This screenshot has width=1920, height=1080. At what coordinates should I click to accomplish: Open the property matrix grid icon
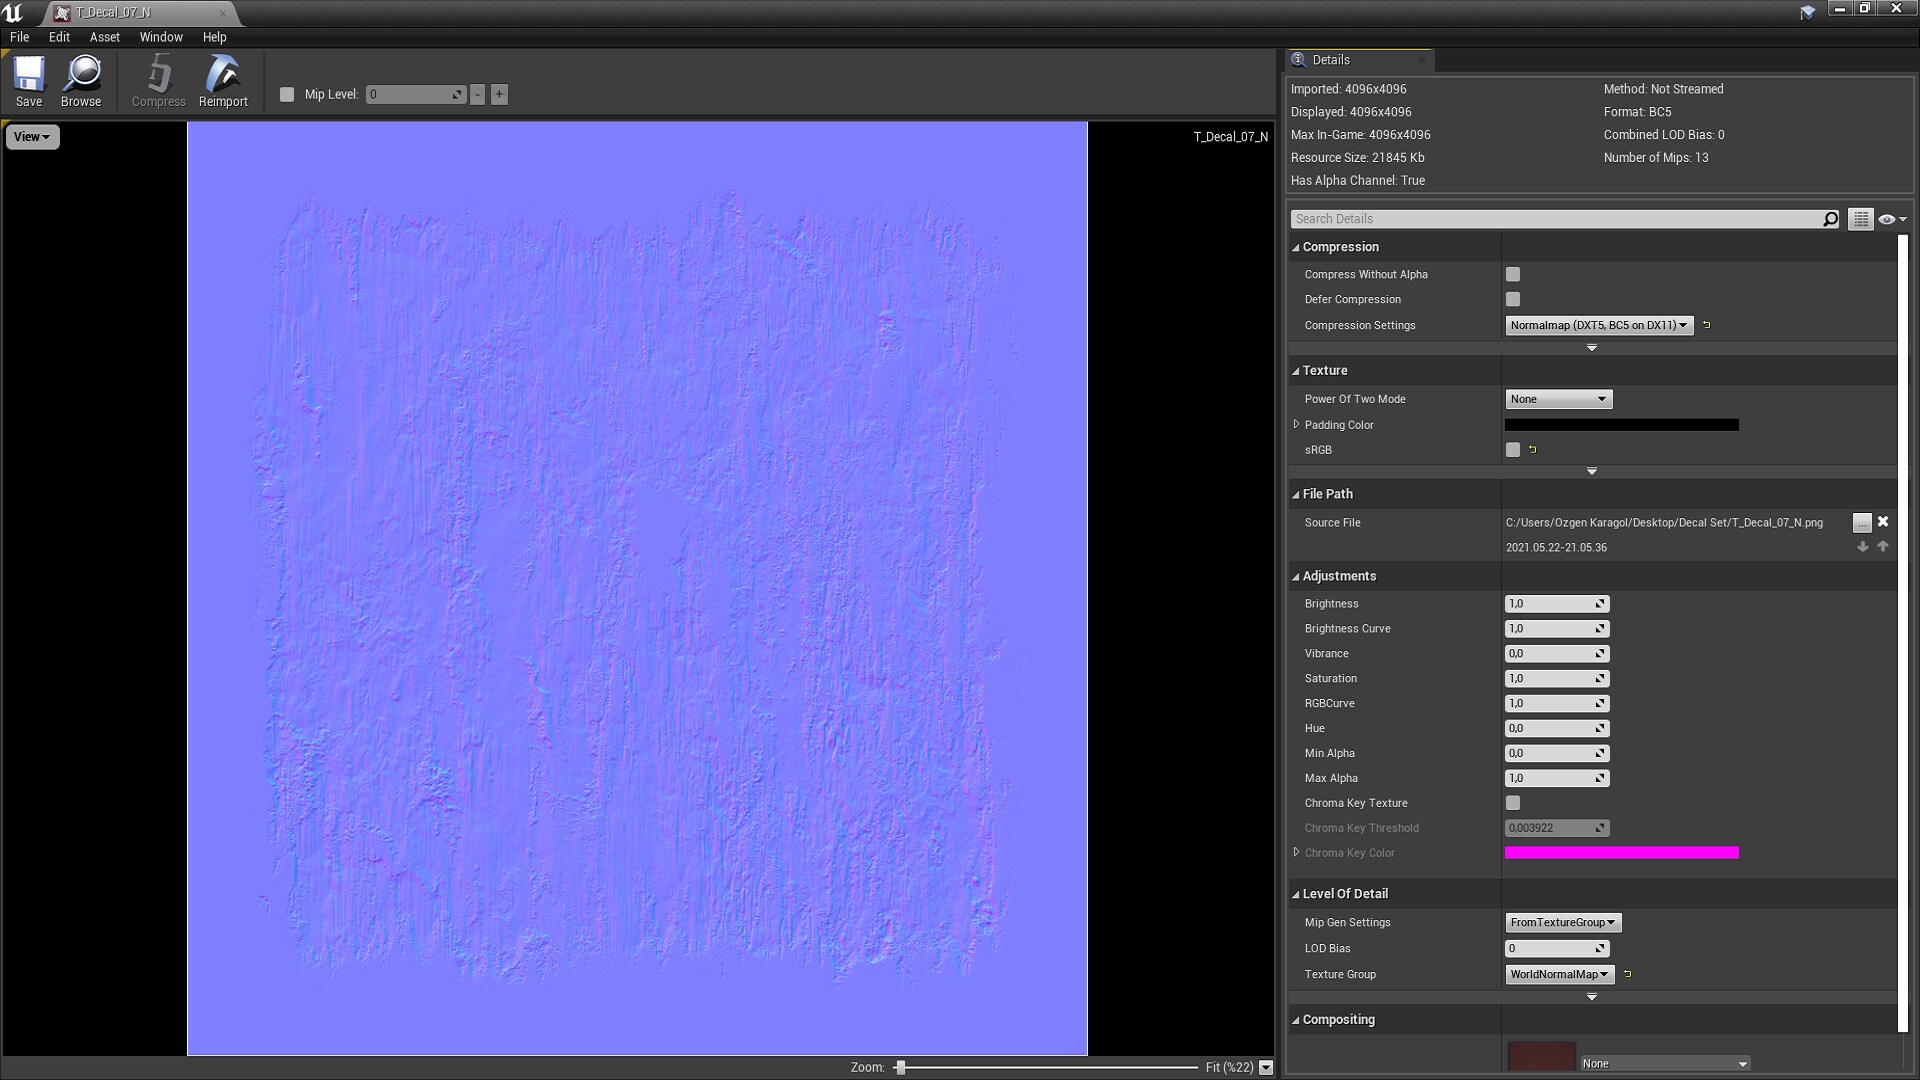click(1860, 219)
